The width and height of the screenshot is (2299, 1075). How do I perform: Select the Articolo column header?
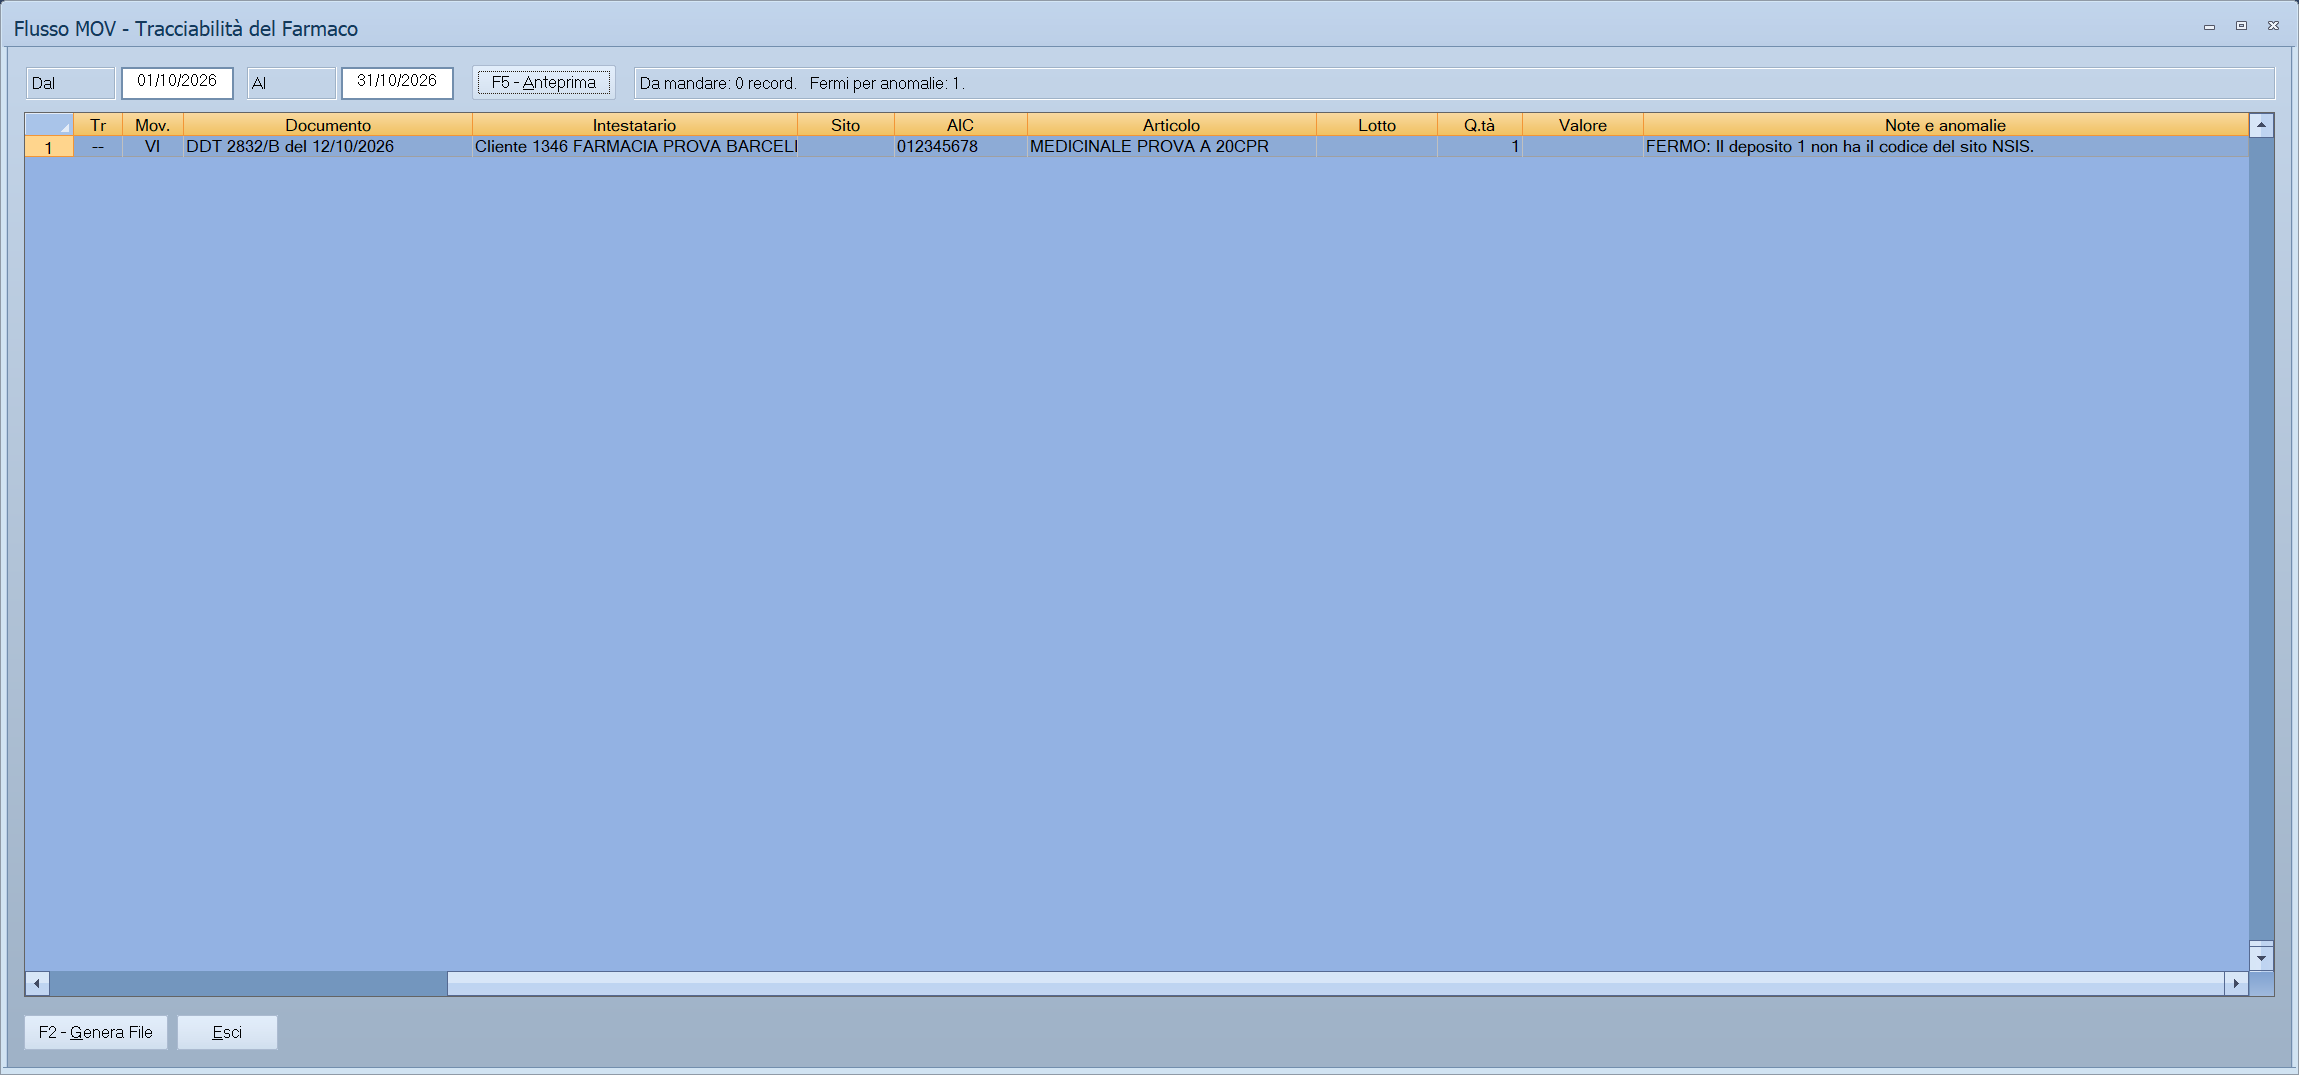pyautogui.click(x=1171, y=125)
